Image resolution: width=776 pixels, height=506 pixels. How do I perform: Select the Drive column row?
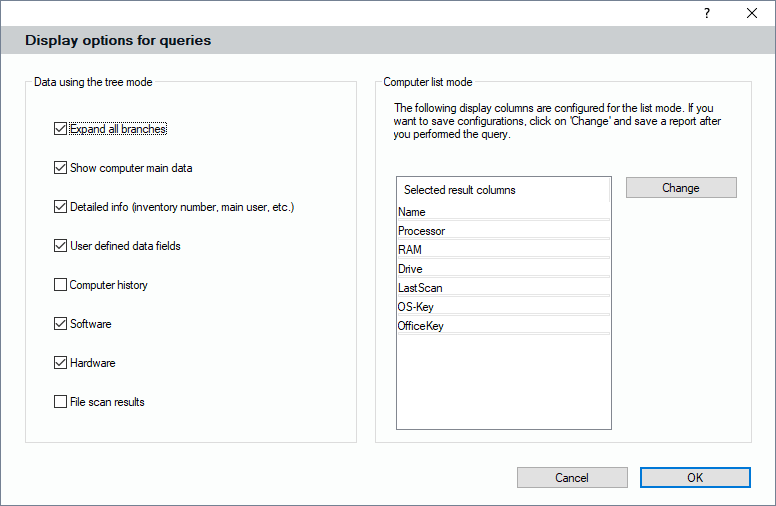click(x=503, y=269)
